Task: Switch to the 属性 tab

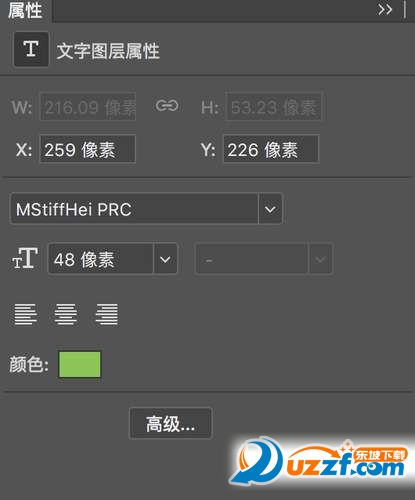Action: tap(25, 10)
